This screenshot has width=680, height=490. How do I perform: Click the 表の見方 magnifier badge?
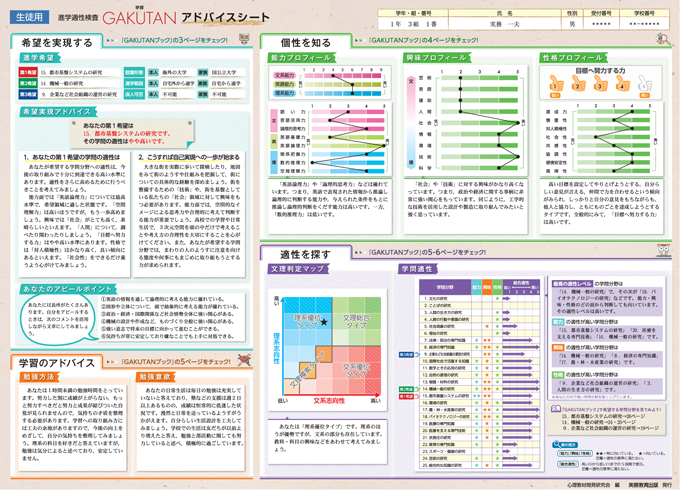(x=565, y=444)
